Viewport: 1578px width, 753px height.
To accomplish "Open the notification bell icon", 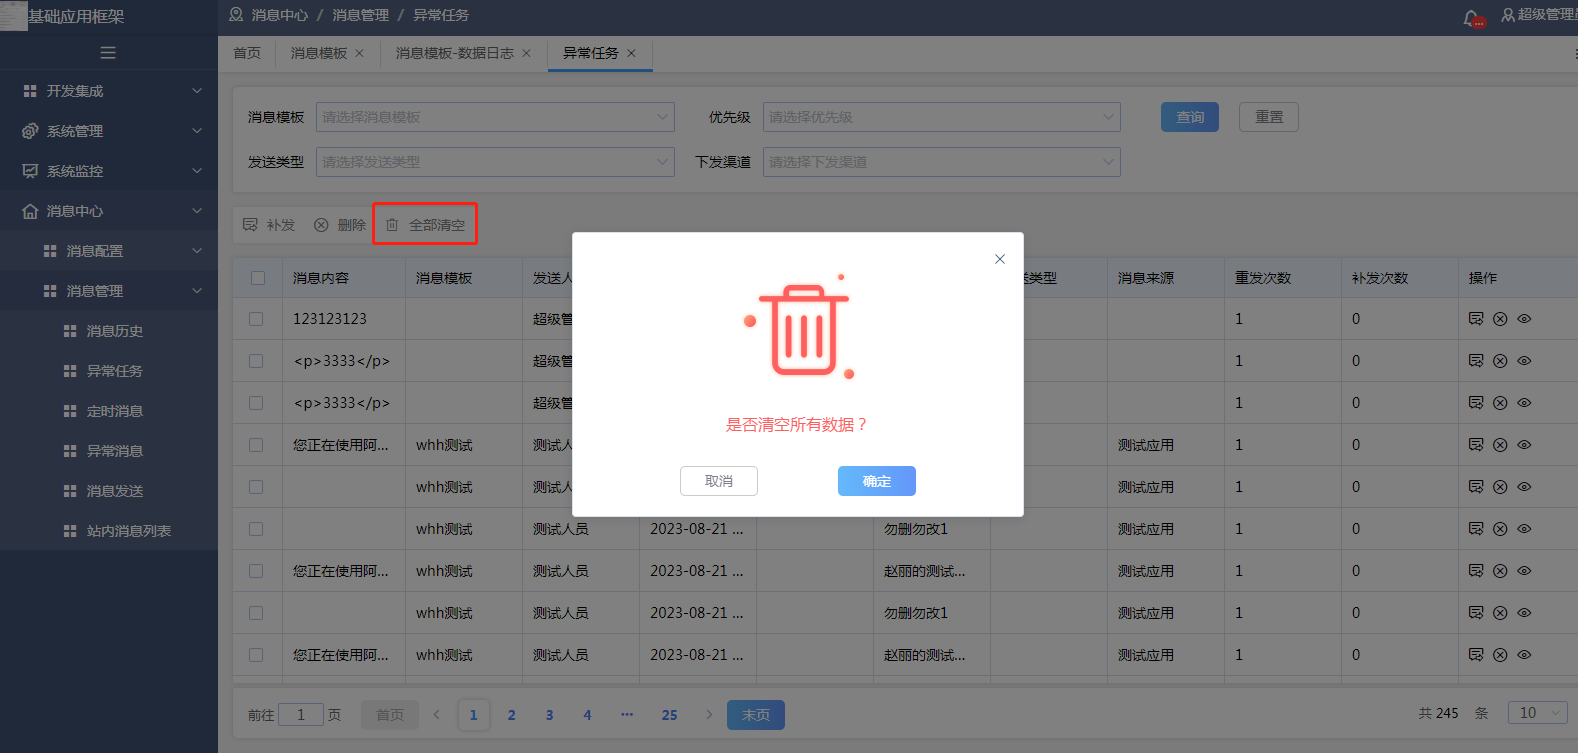I will tap(1472, 18).
